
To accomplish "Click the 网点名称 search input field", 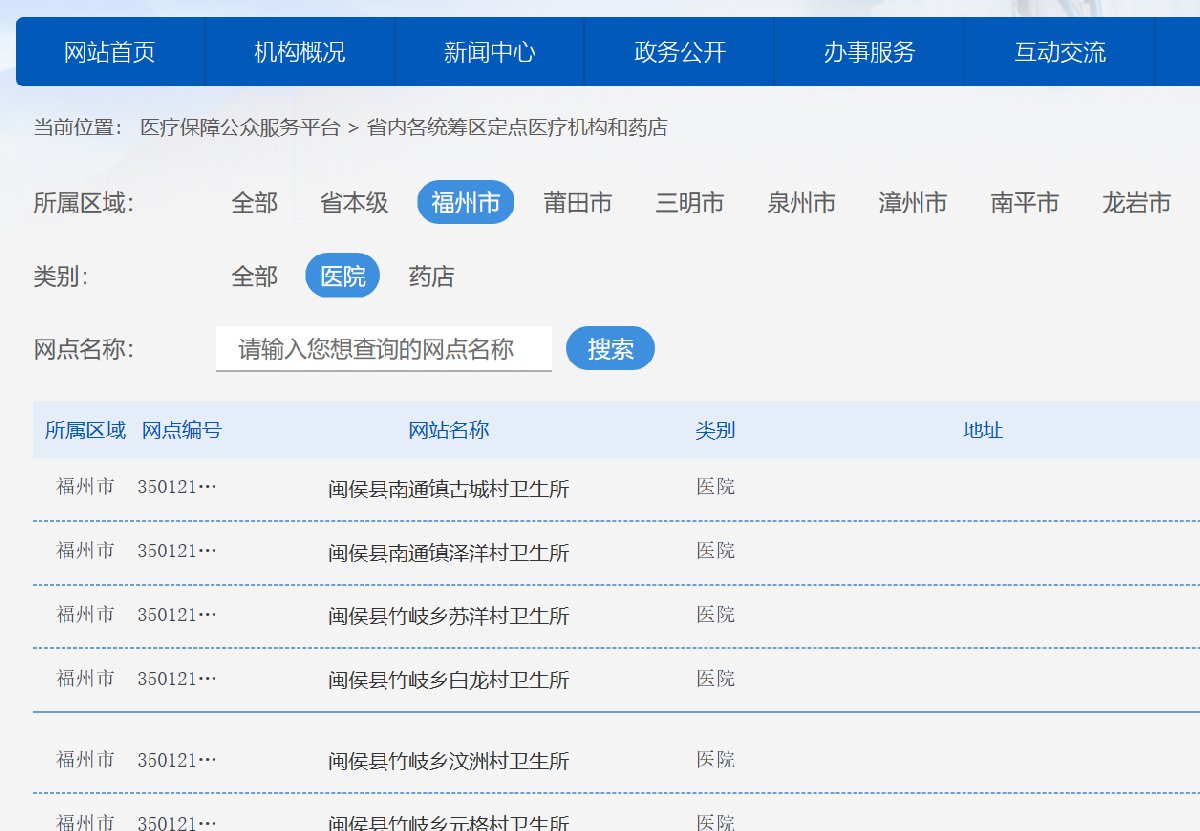I will tap(384, 349).
